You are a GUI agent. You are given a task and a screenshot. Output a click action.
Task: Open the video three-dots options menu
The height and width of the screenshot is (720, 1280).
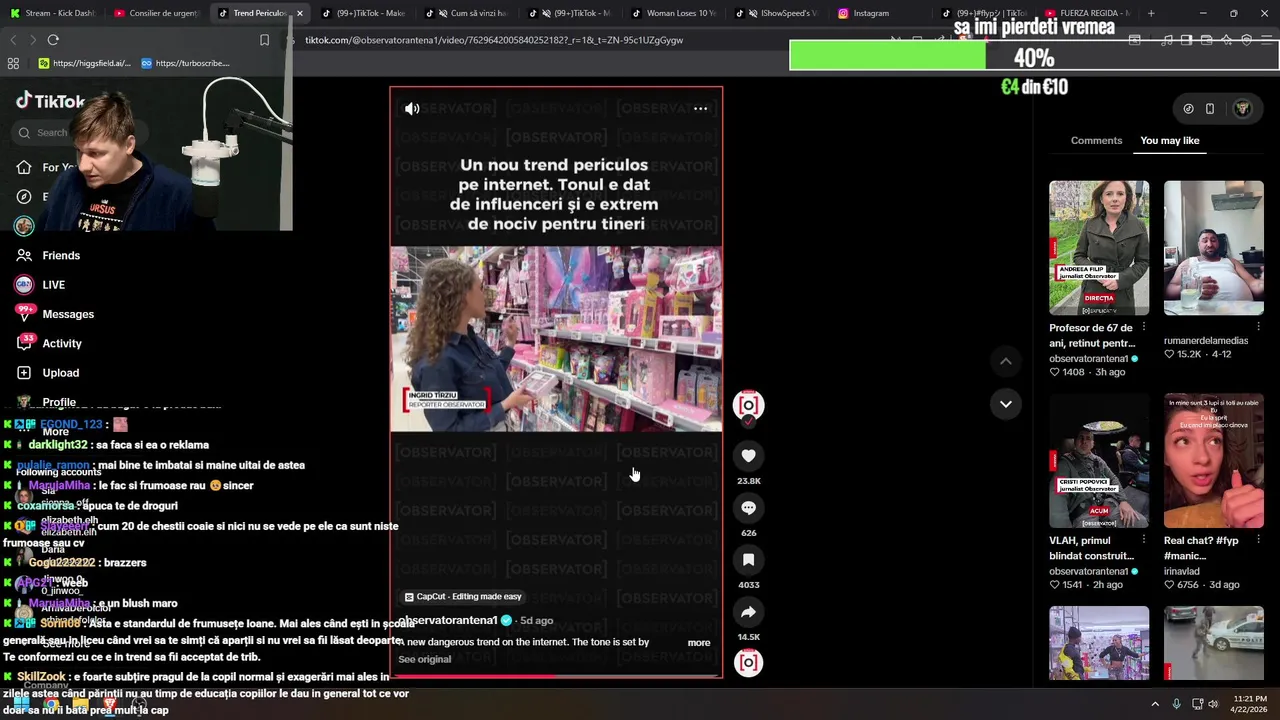click(701, 109)
